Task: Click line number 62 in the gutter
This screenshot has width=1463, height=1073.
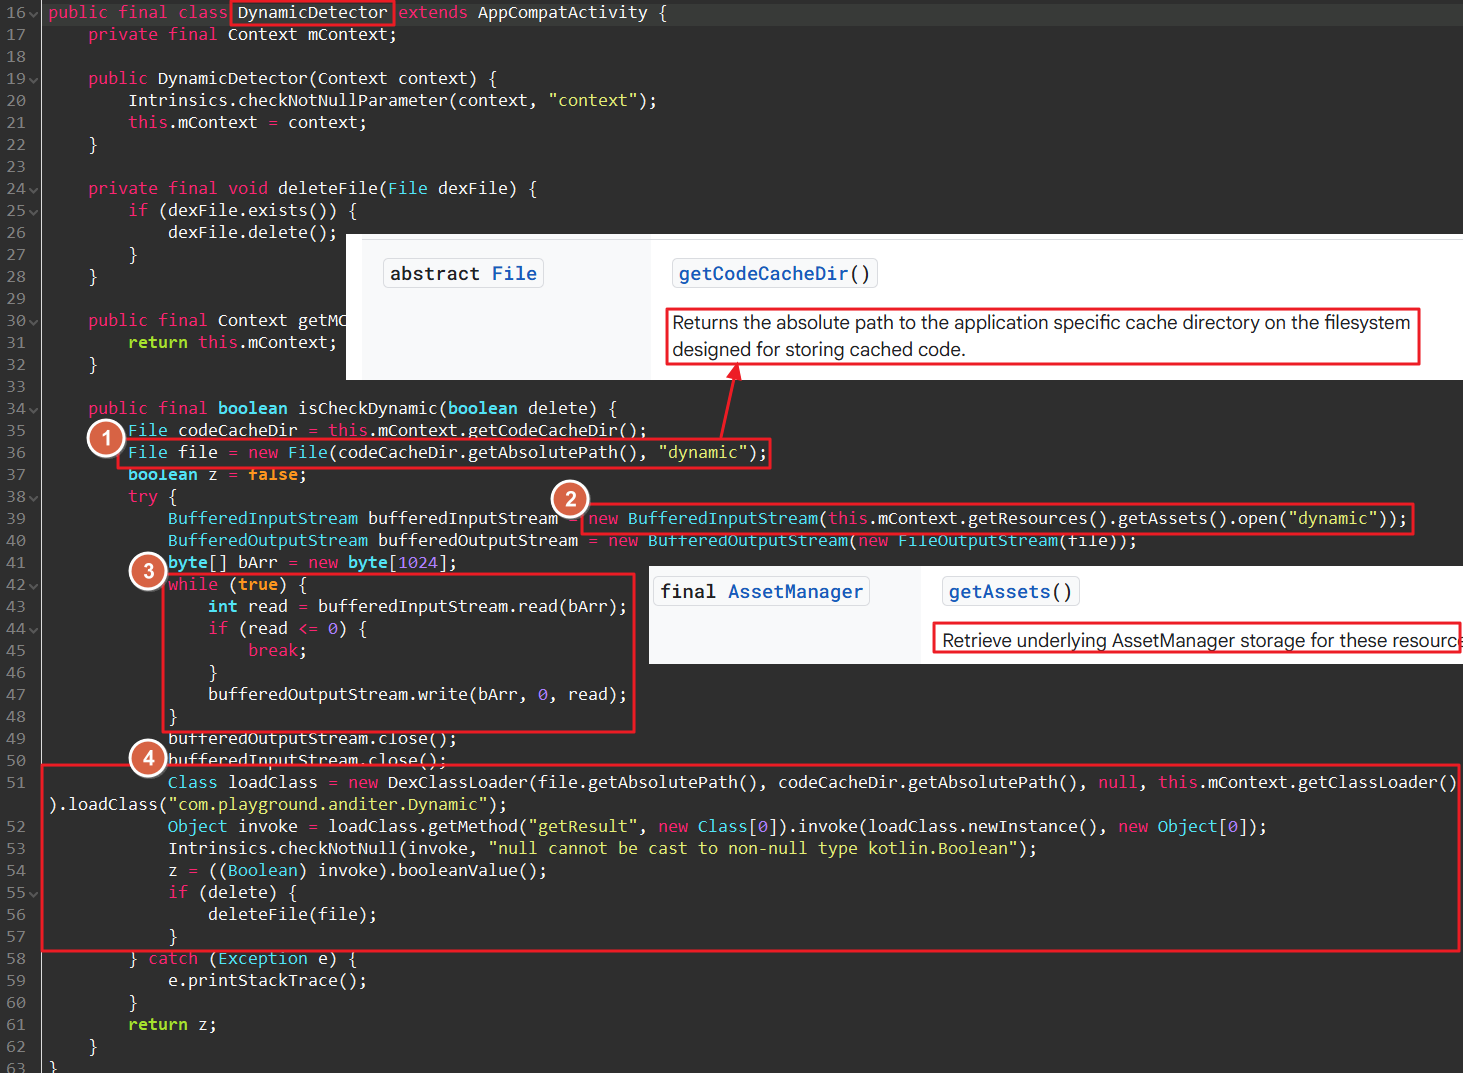Action: 16,1047
